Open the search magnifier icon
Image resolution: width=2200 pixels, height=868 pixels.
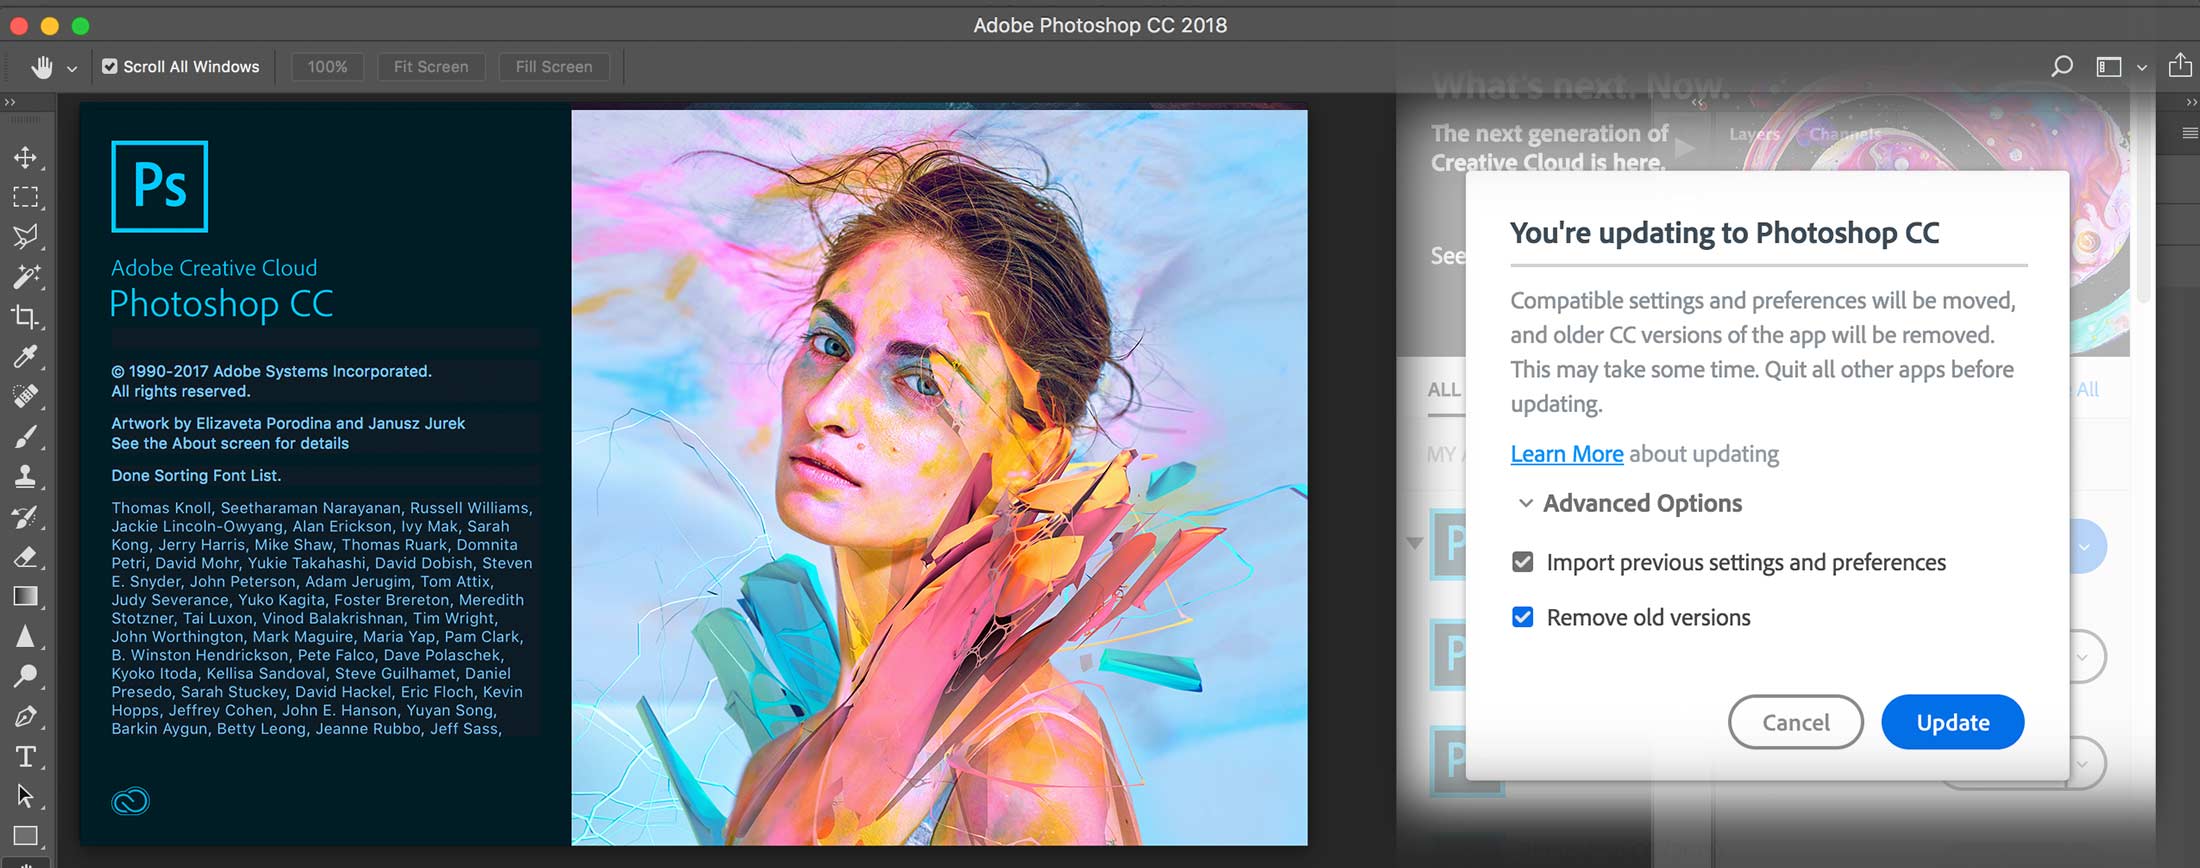click(2061, 67)
